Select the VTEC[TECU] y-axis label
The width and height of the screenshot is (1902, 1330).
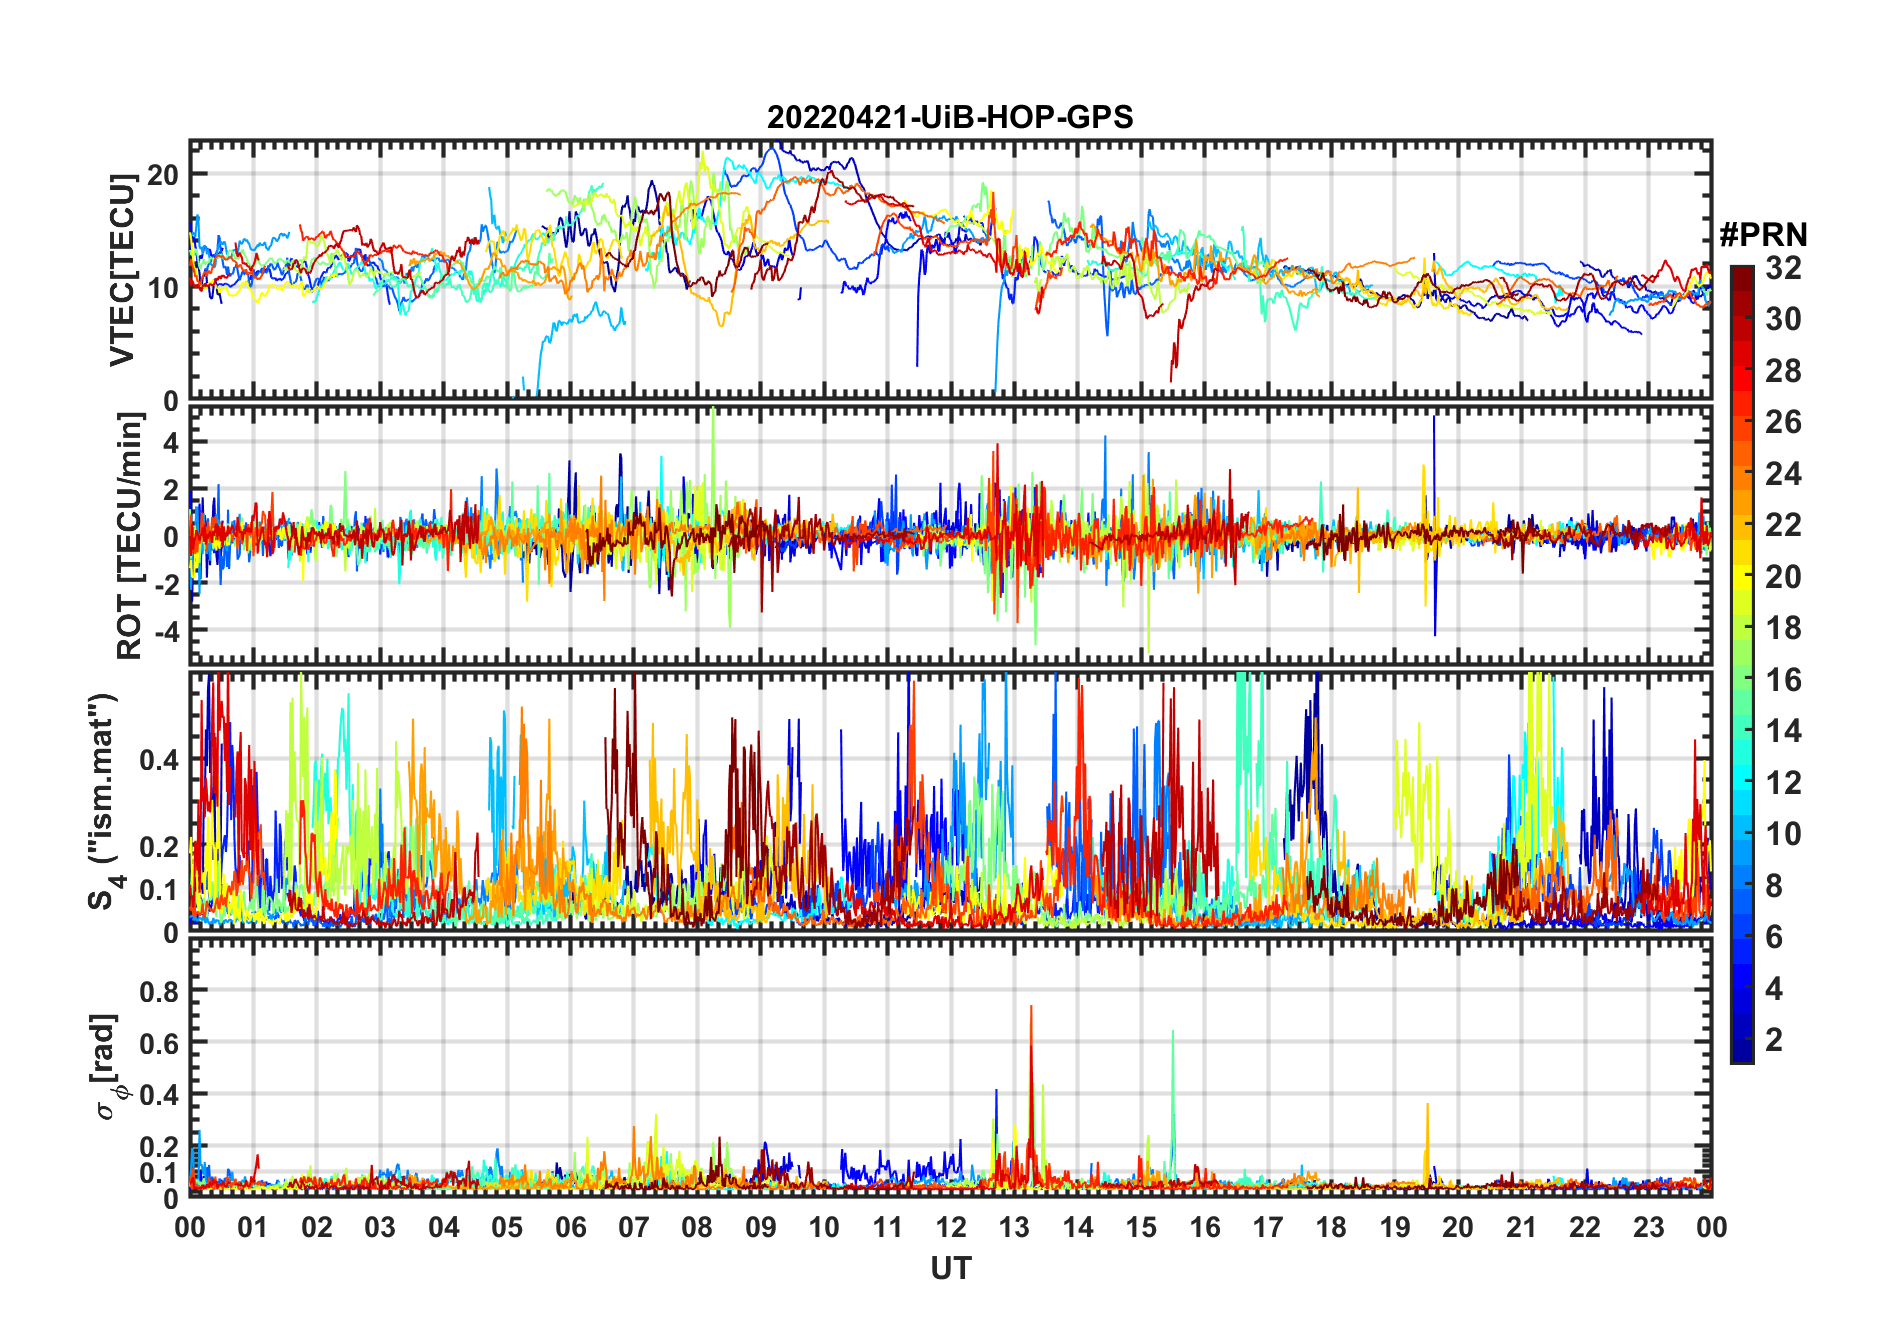pos(122,270)
